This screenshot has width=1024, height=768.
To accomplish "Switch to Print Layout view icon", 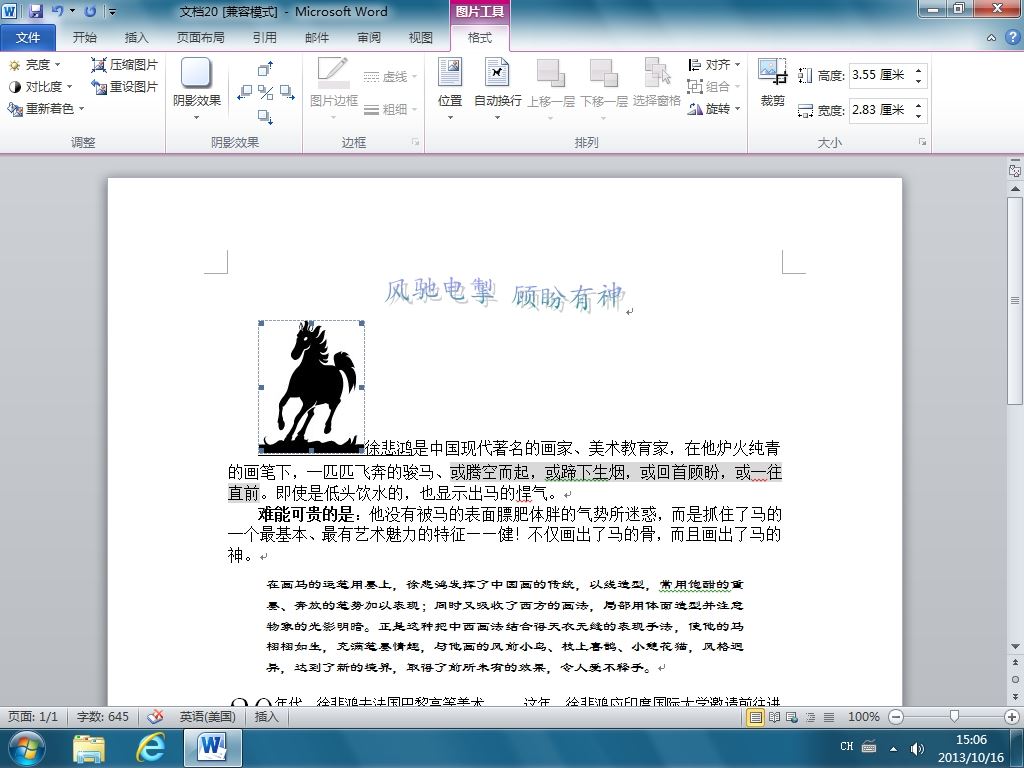I will pos(755,717).
